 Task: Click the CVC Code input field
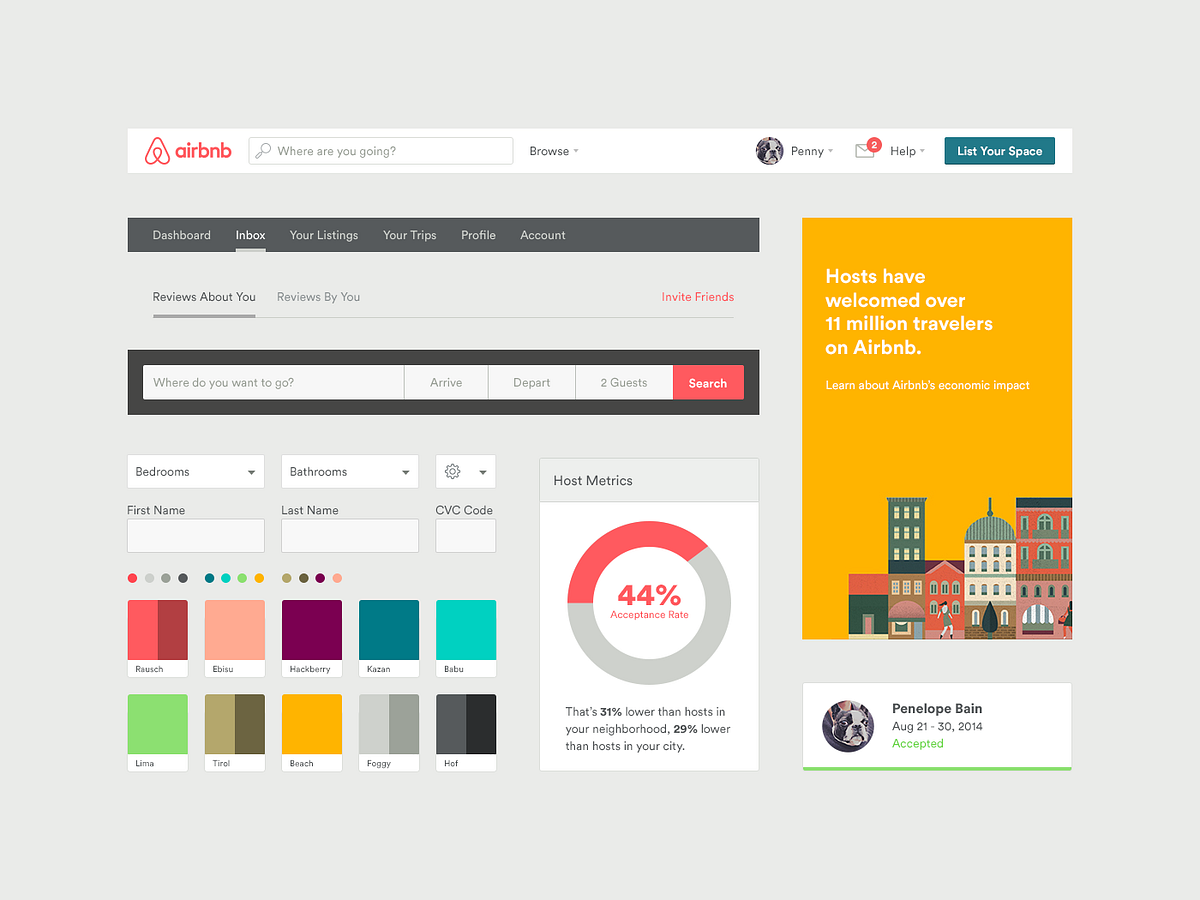point(465,536)
